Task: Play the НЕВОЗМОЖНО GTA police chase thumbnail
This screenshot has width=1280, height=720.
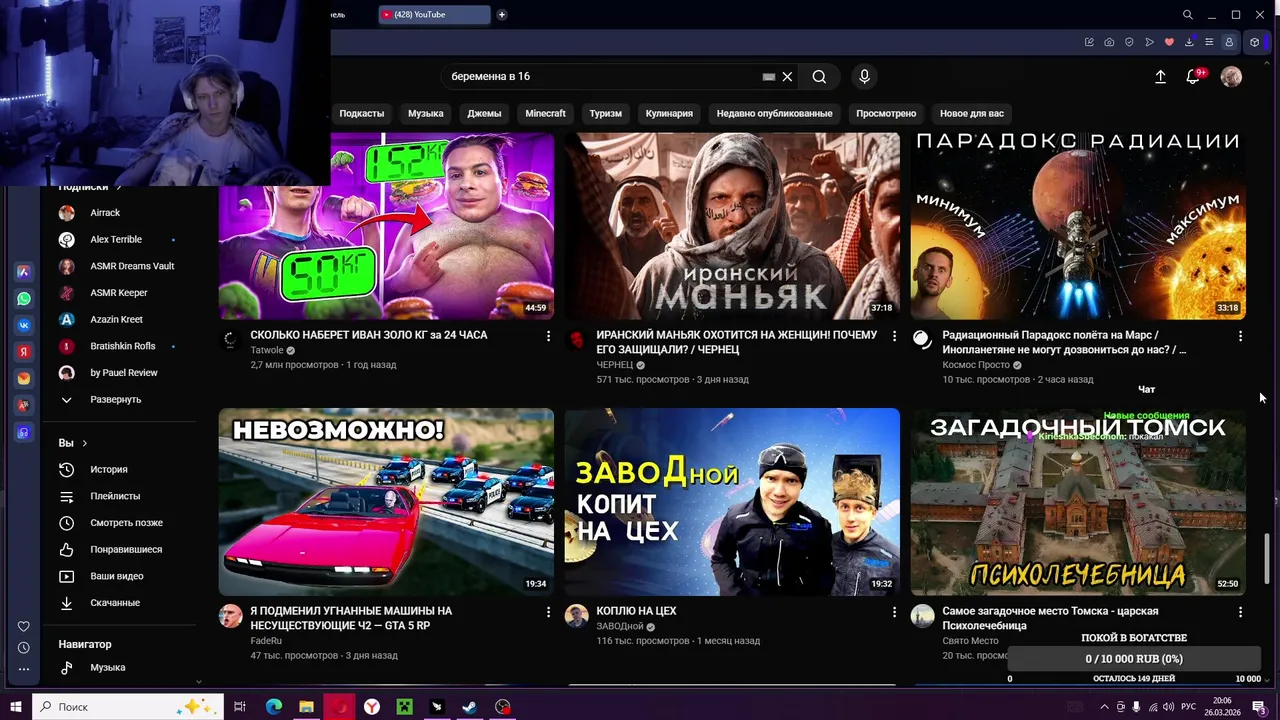Action: 386,501
